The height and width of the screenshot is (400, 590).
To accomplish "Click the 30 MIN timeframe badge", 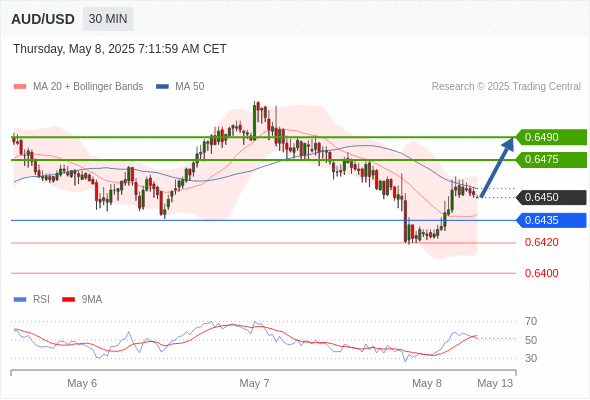I will click(108, 19).
